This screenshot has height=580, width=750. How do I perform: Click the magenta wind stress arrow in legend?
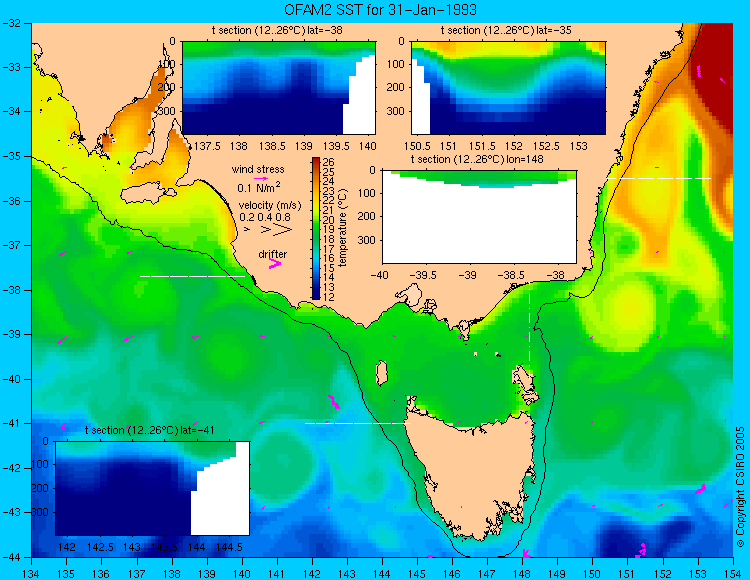click(x=261, y=178)
